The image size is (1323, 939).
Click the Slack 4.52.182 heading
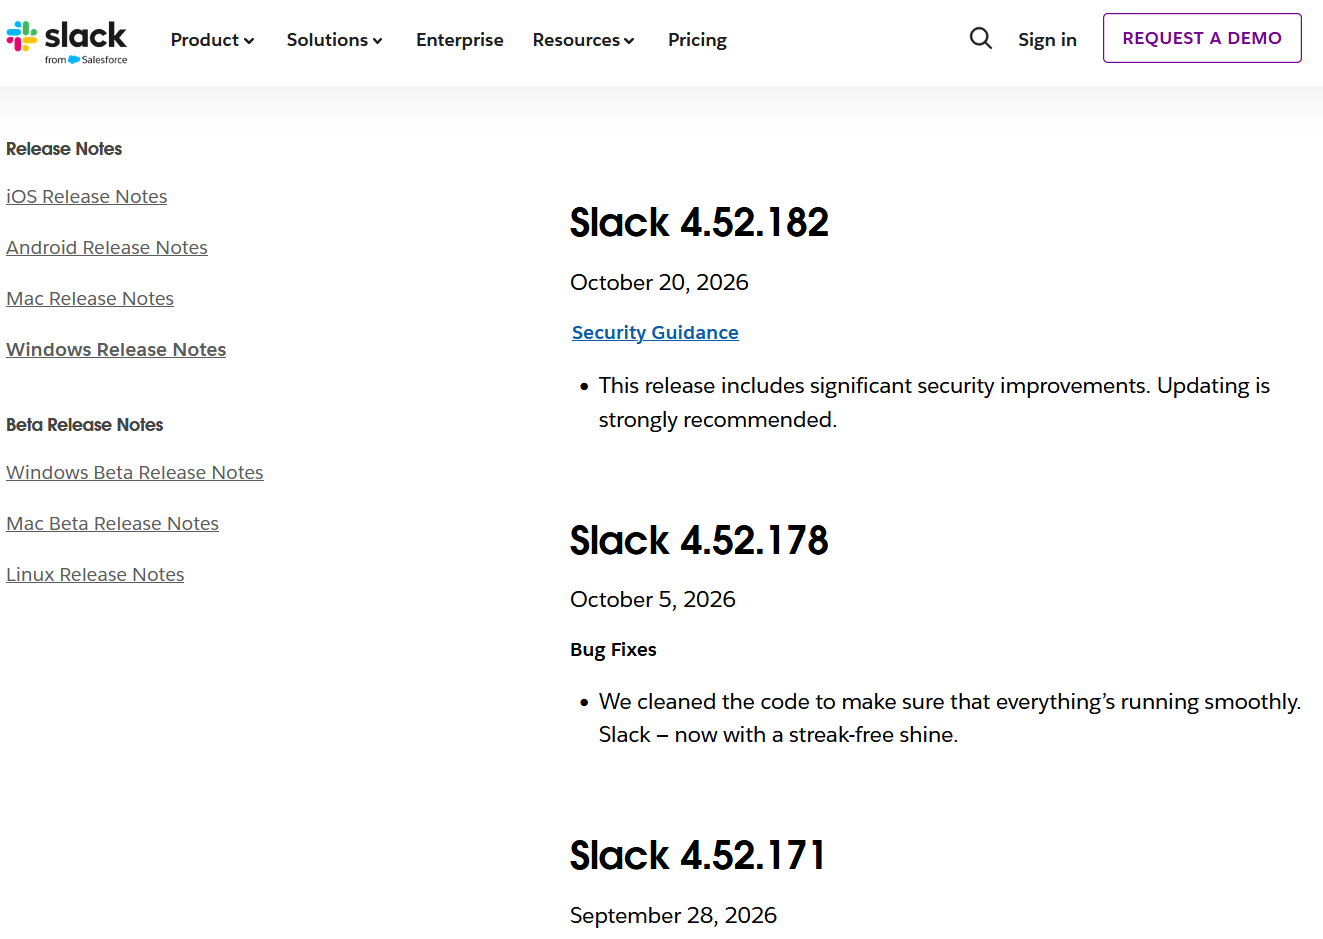[x=699, y=222]
